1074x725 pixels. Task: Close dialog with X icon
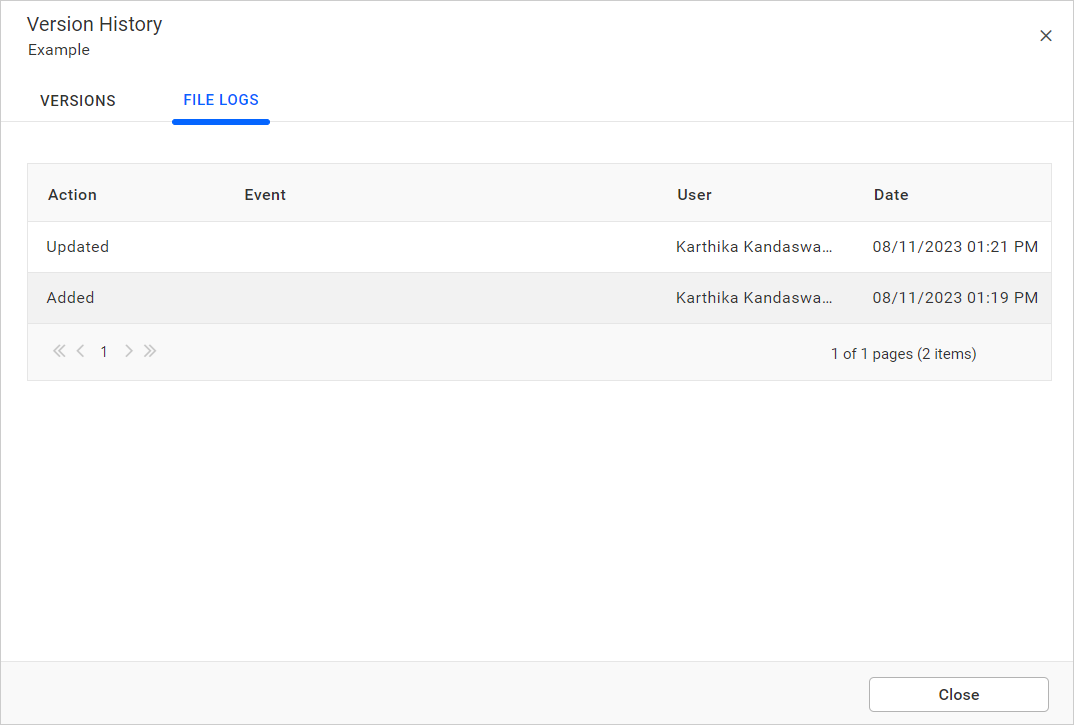click(x=1046, y=36)
